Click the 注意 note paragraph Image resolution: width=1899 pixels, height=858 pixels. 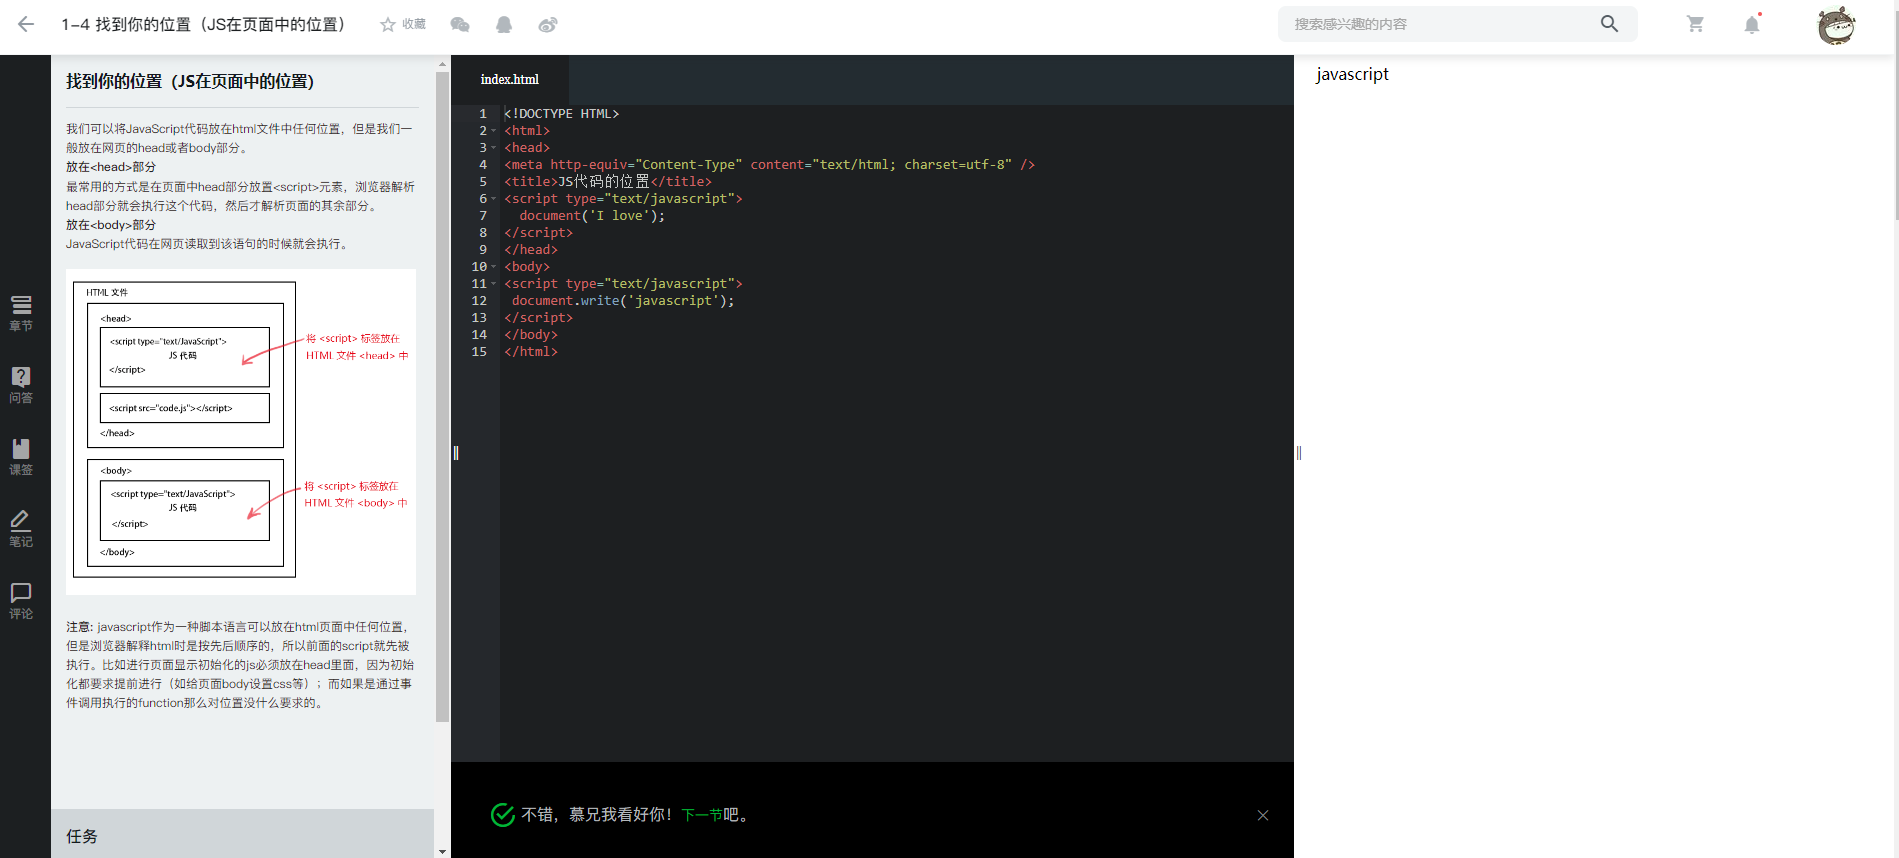240,665
